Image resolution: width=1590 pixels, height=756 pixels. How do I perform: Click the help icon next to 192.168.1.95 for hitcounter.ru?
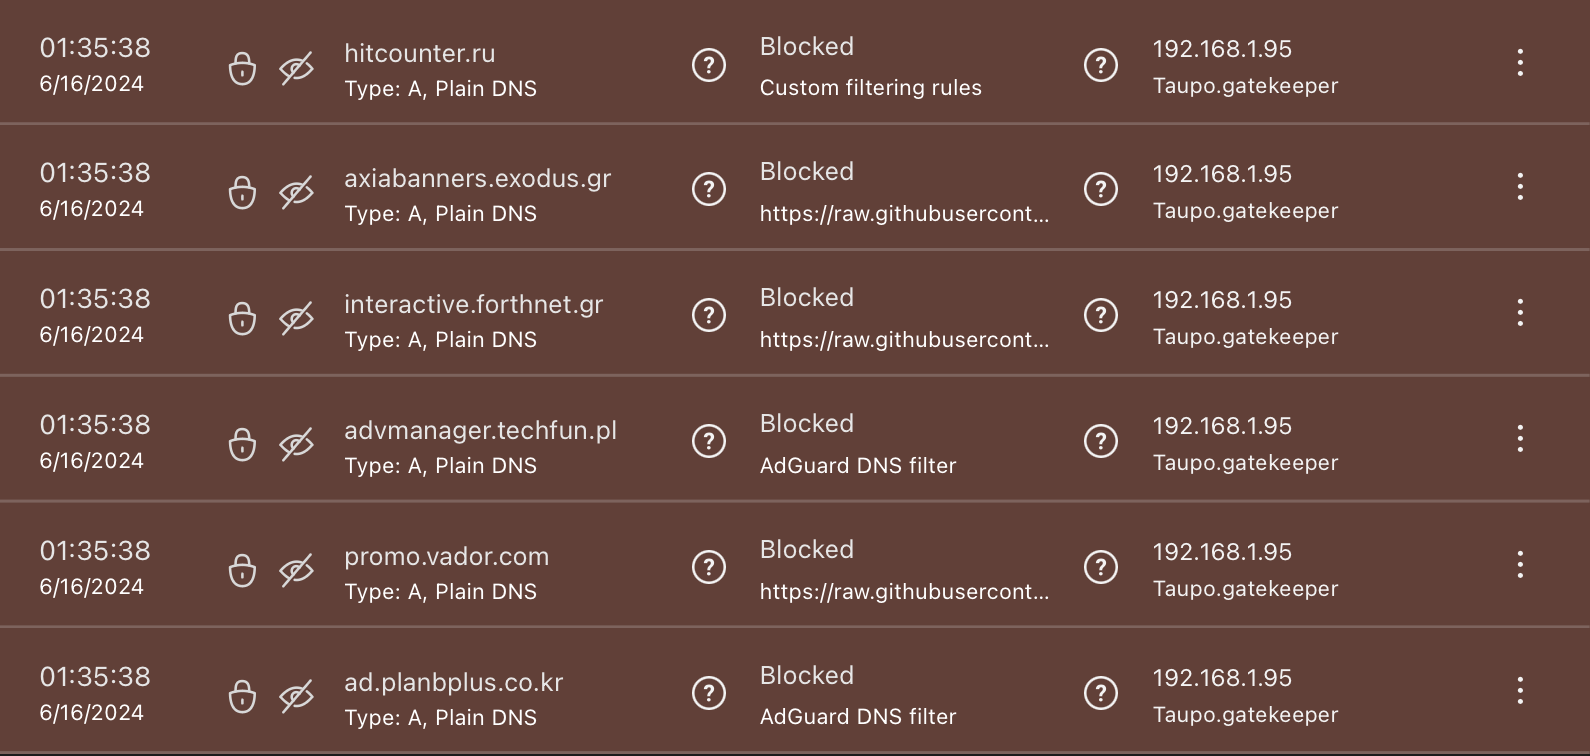point(1101,64)
